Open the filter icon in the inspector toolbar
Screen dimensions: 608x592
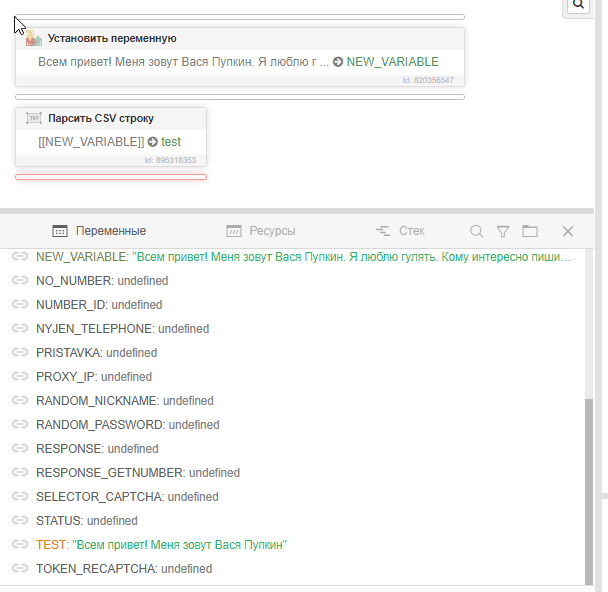pos(503,231)
